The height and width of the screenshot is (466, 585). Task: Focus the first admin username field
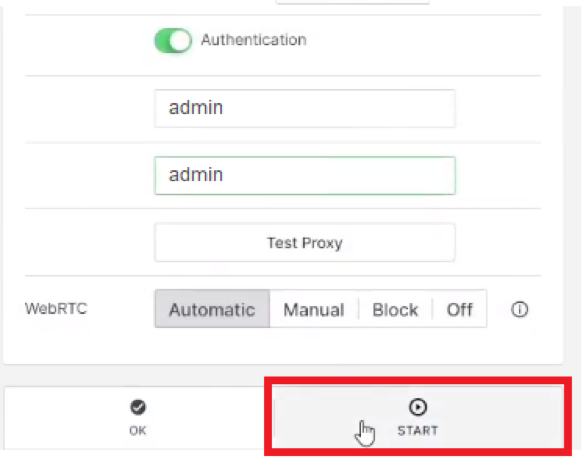pos(305,108)
